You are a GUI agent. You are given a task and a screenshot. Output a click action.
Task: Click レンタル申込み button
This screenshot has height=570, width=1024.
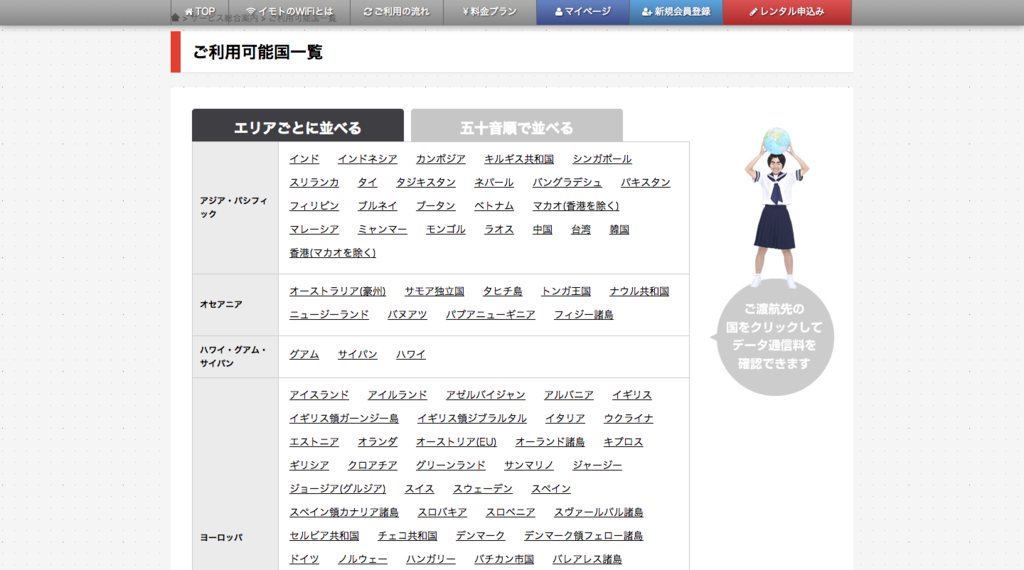pyautogui.click(x=787, y=12)
